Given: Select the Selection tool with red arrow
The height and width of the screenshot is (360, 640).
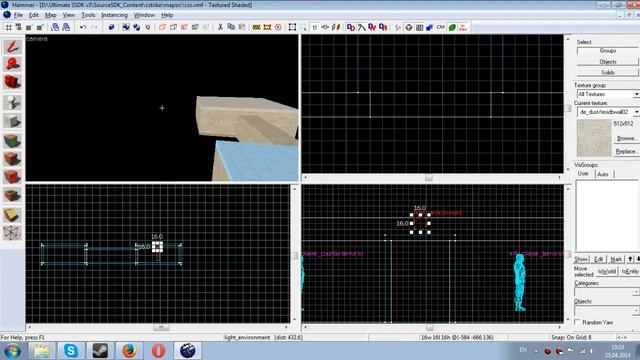Looking at the screenshot, I should click(x=12, y=47).
